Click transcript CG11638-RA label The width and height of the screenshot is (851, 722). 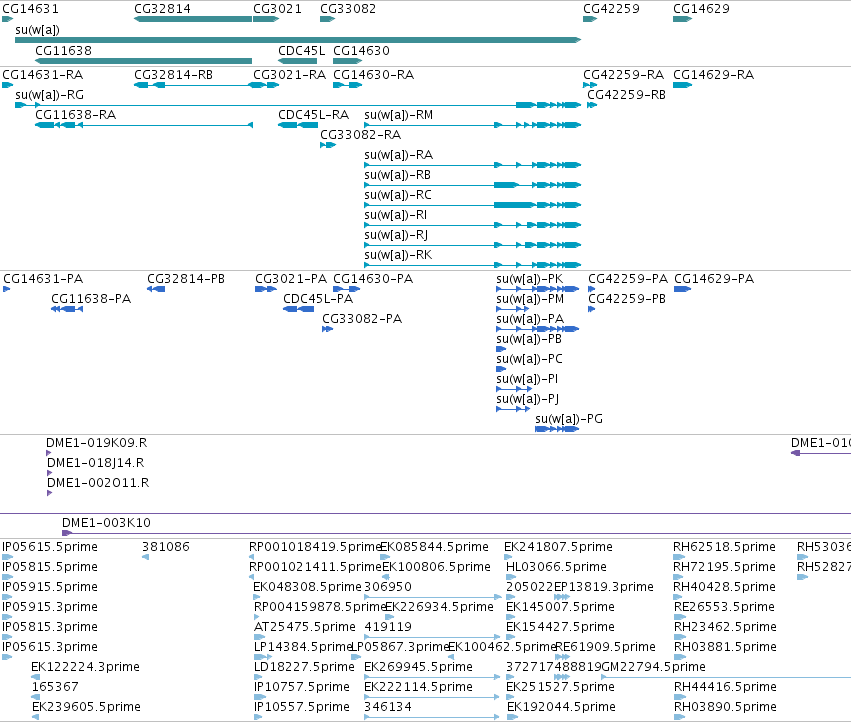click(75, 115)
